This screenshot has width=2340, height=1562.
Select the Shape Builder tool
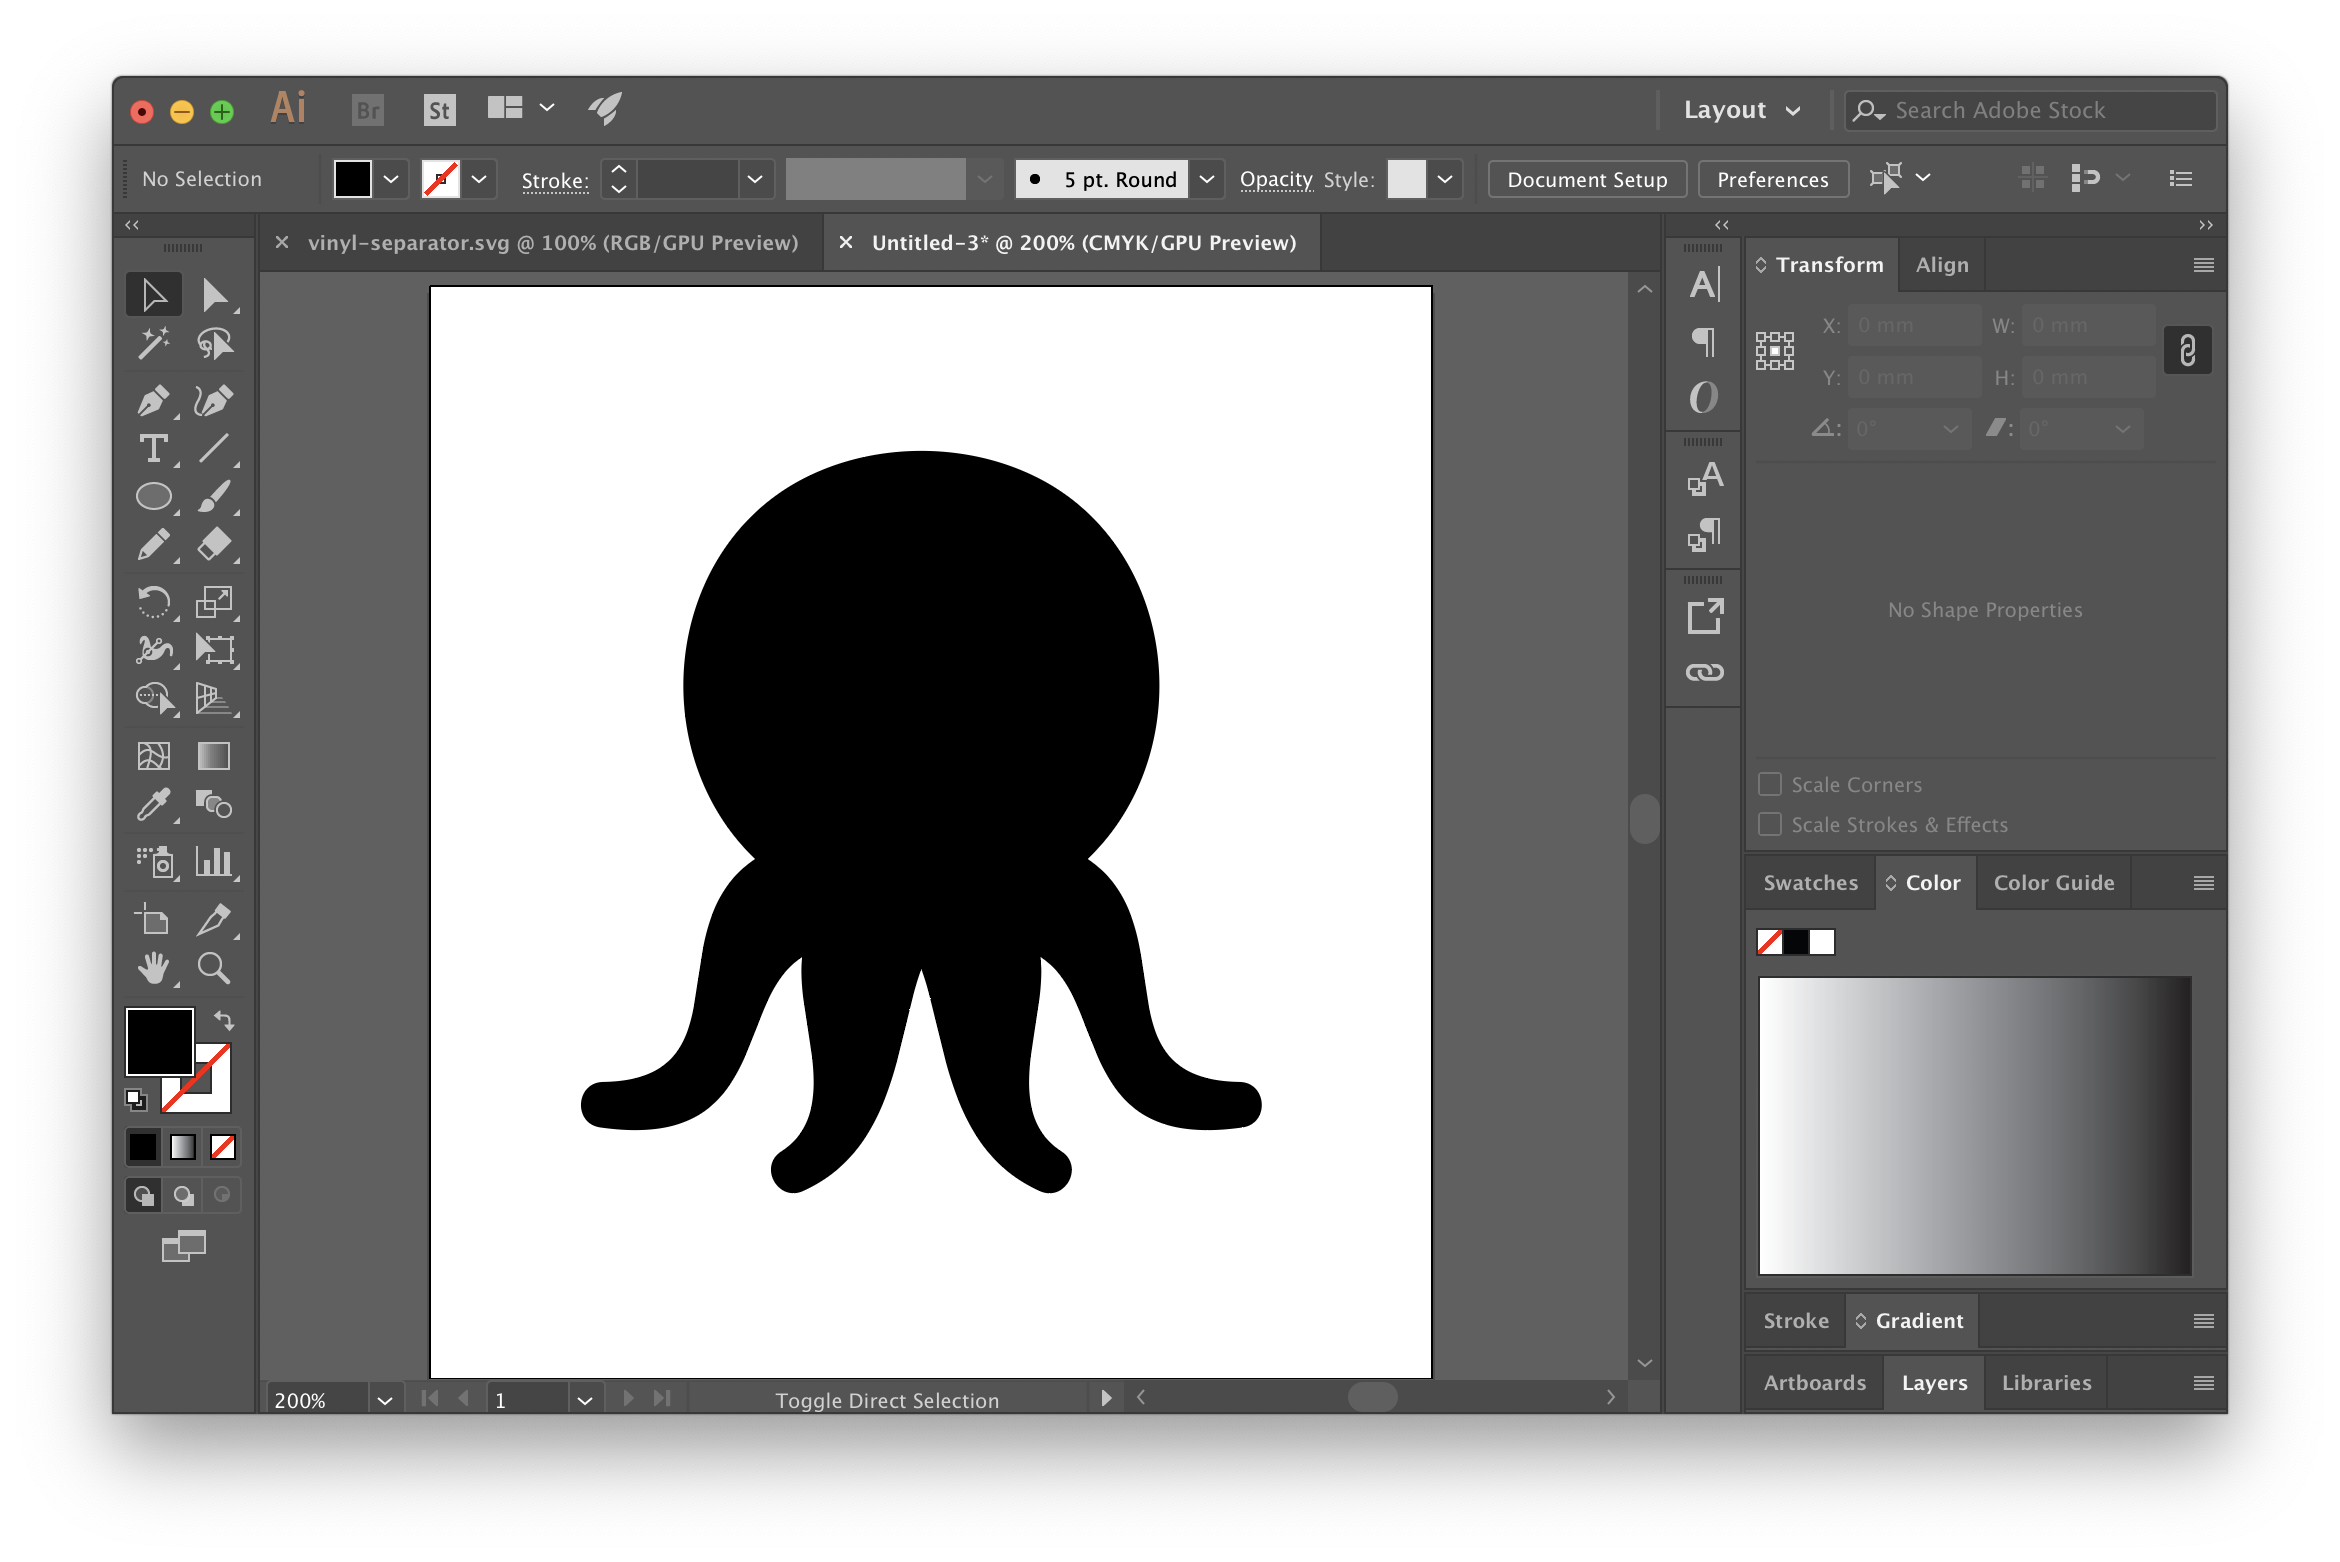click(154, 698)
